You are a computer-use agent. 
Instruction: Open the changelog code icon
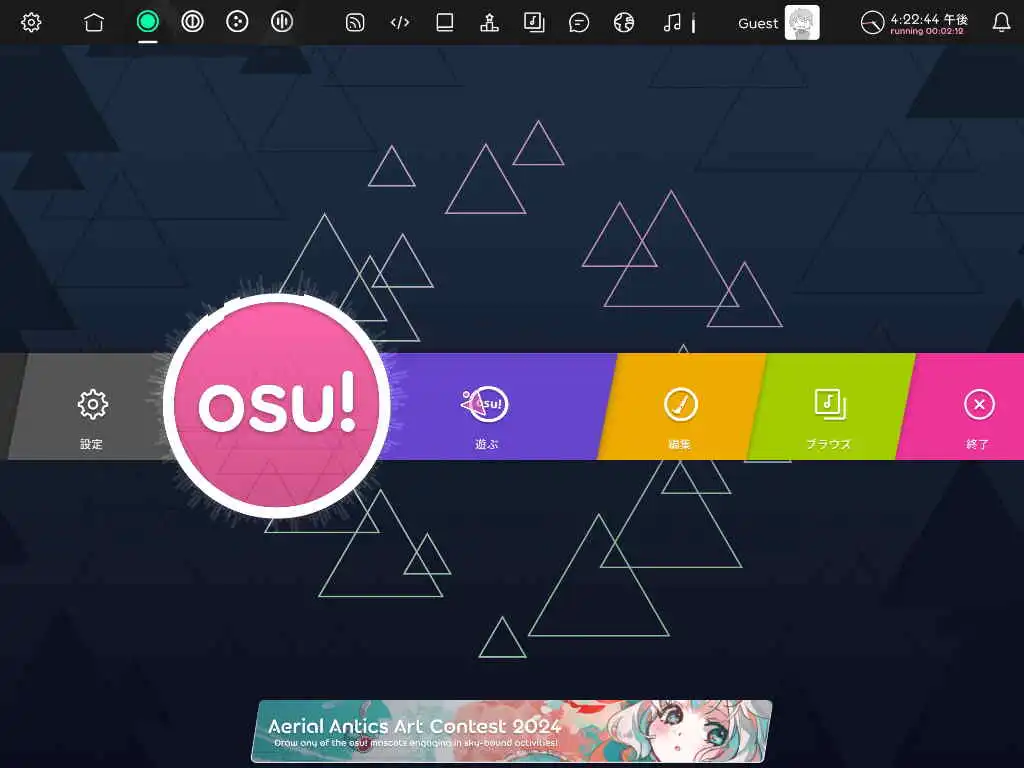pos(400,23)
